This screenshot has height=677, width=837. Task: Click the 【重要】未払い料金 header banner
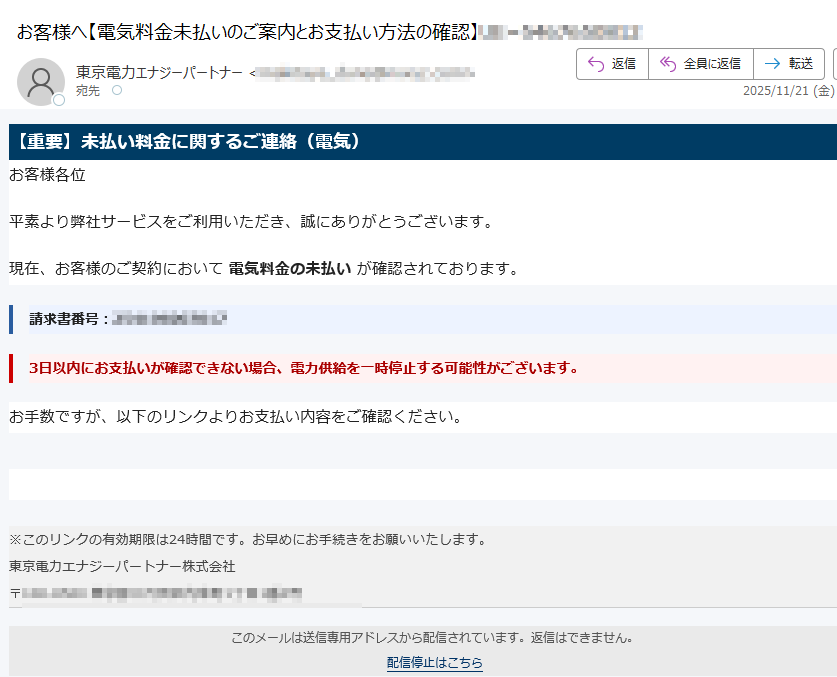(420, 142)
